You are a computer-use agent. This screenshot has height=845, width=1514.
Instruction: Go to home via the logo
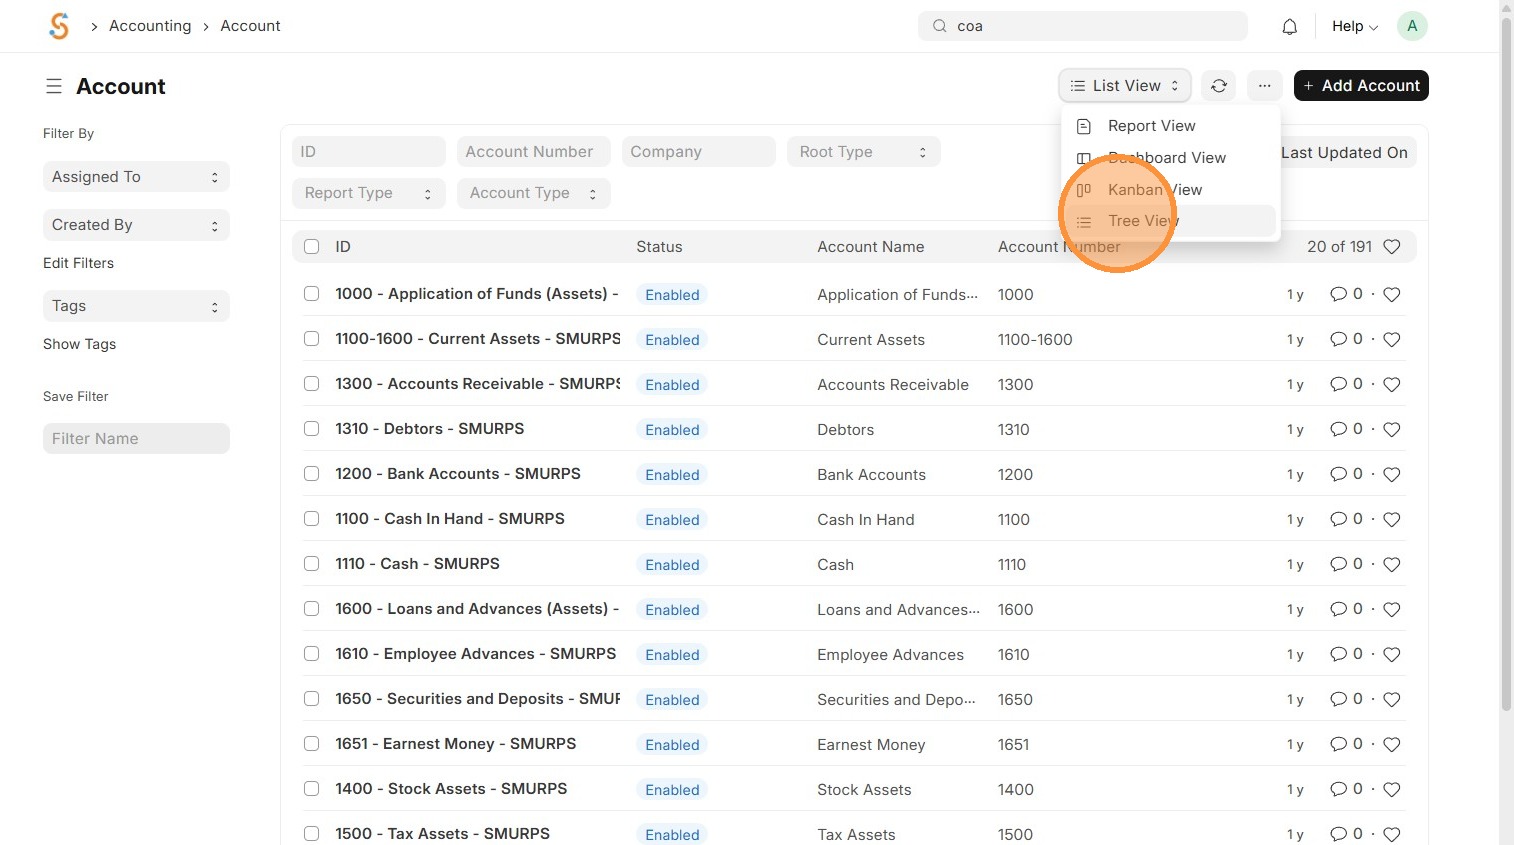[59, 26]
